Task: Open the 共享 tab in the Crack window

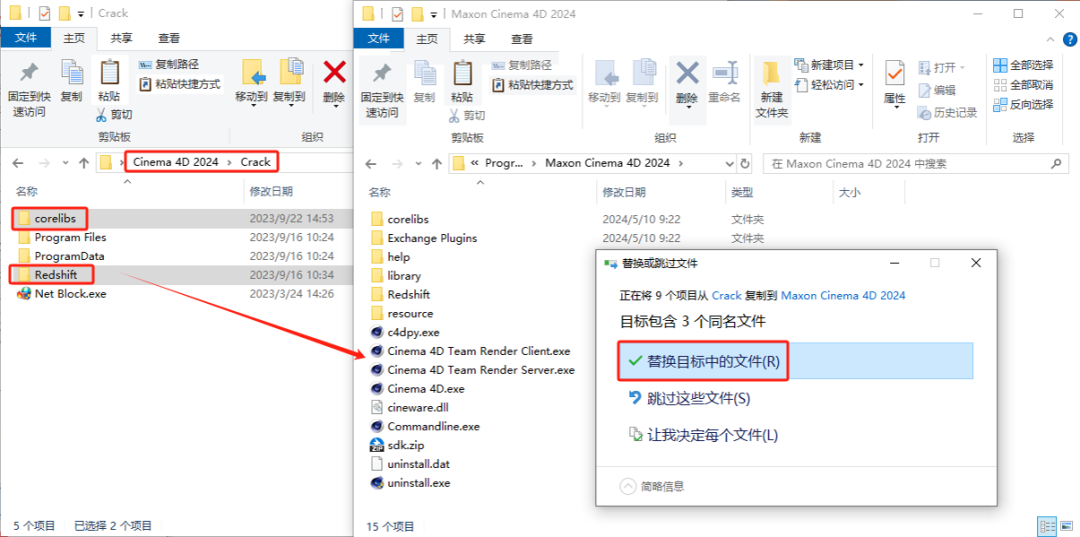Action: point(120,39)
